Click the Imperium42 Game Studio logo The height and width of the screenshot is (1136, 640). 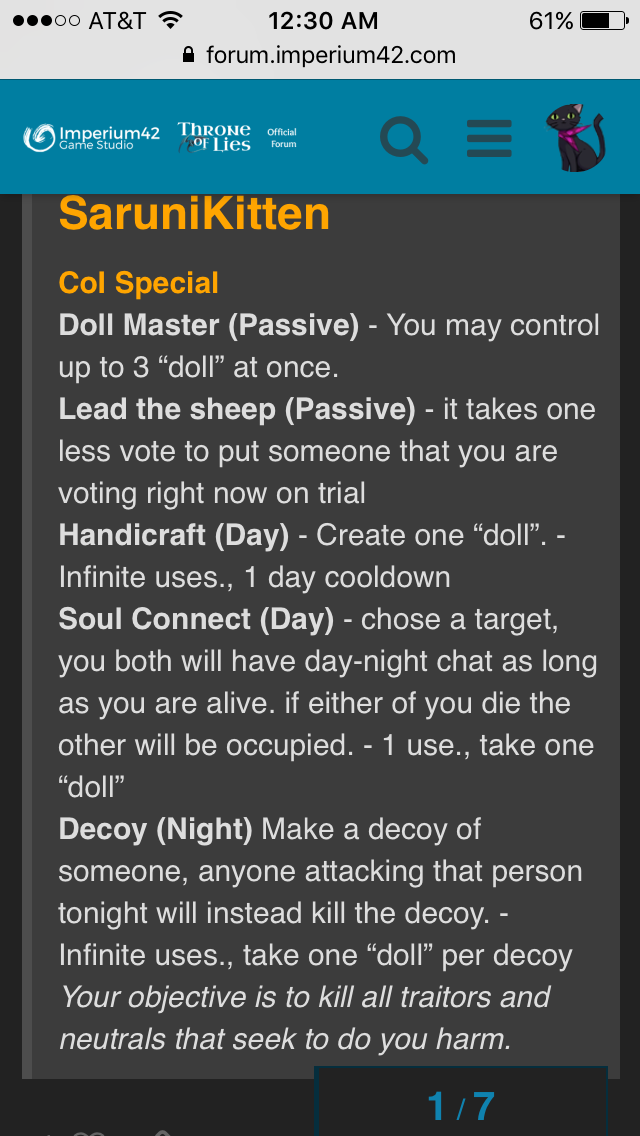tap(91, 138)
